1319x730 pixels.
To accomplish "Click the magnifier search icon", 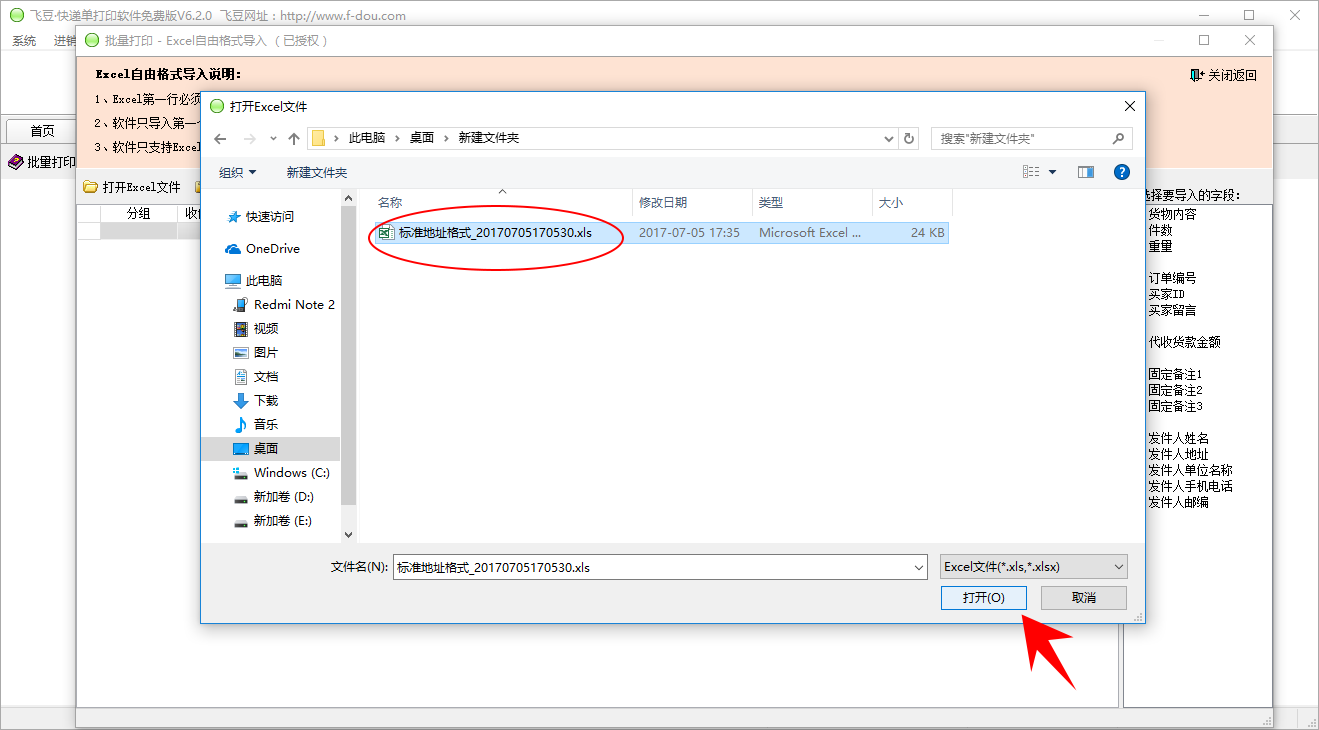I will point(1118,138).
